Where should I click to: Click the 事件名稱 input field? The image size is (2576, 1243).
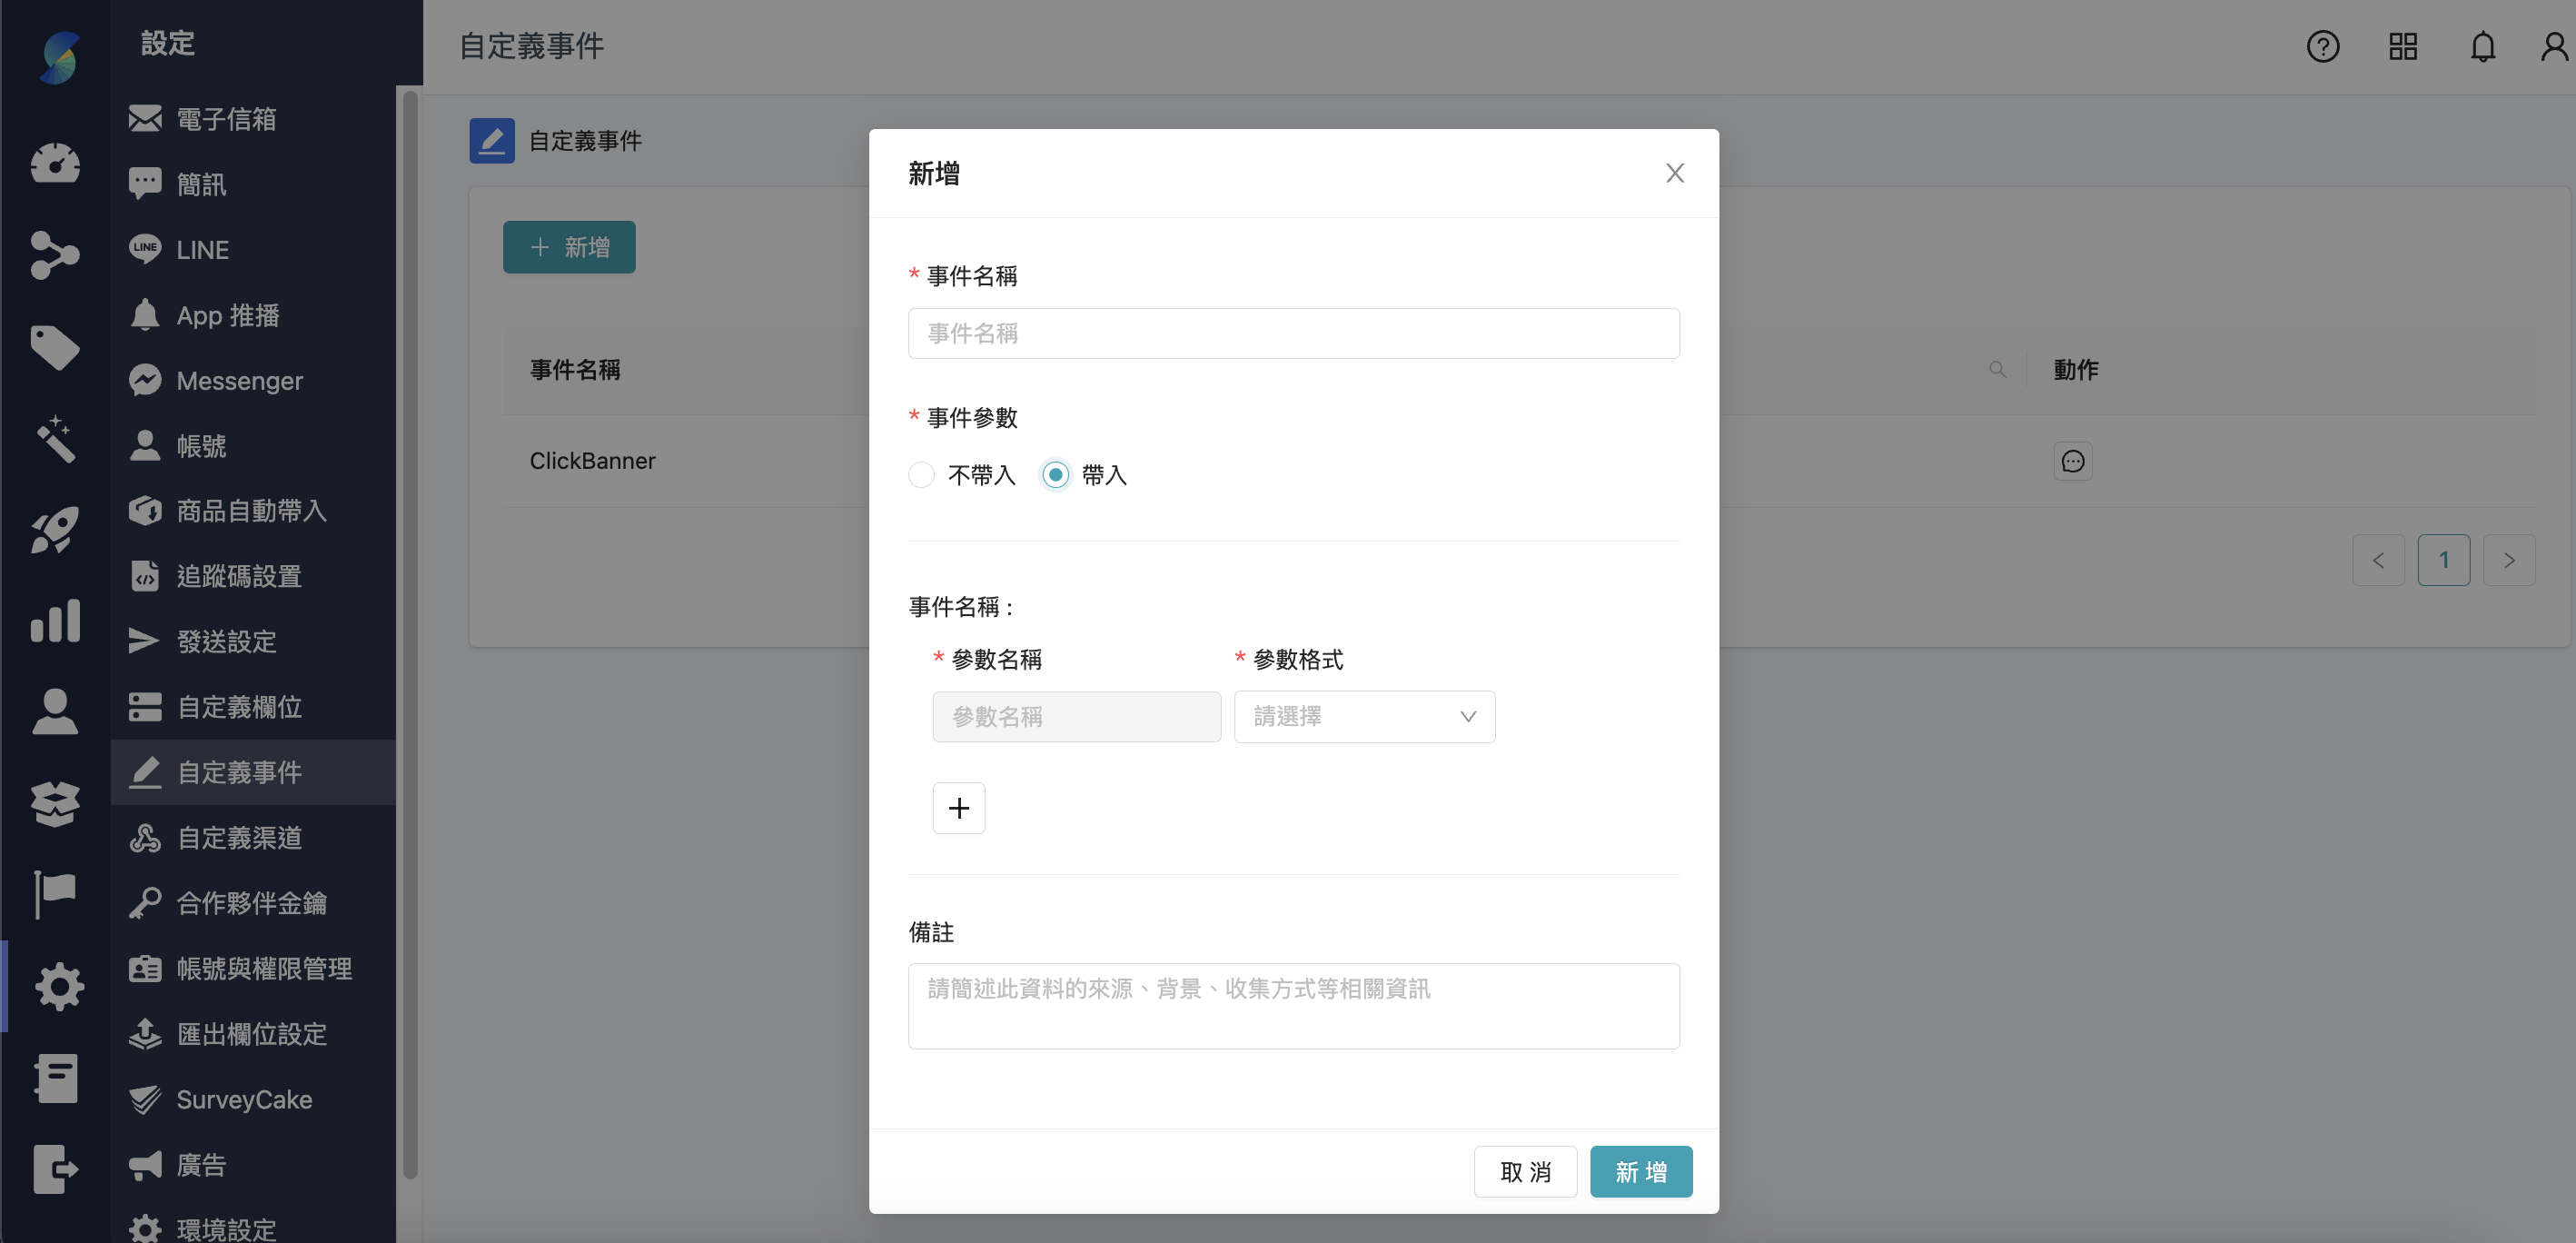[1293, 333]
